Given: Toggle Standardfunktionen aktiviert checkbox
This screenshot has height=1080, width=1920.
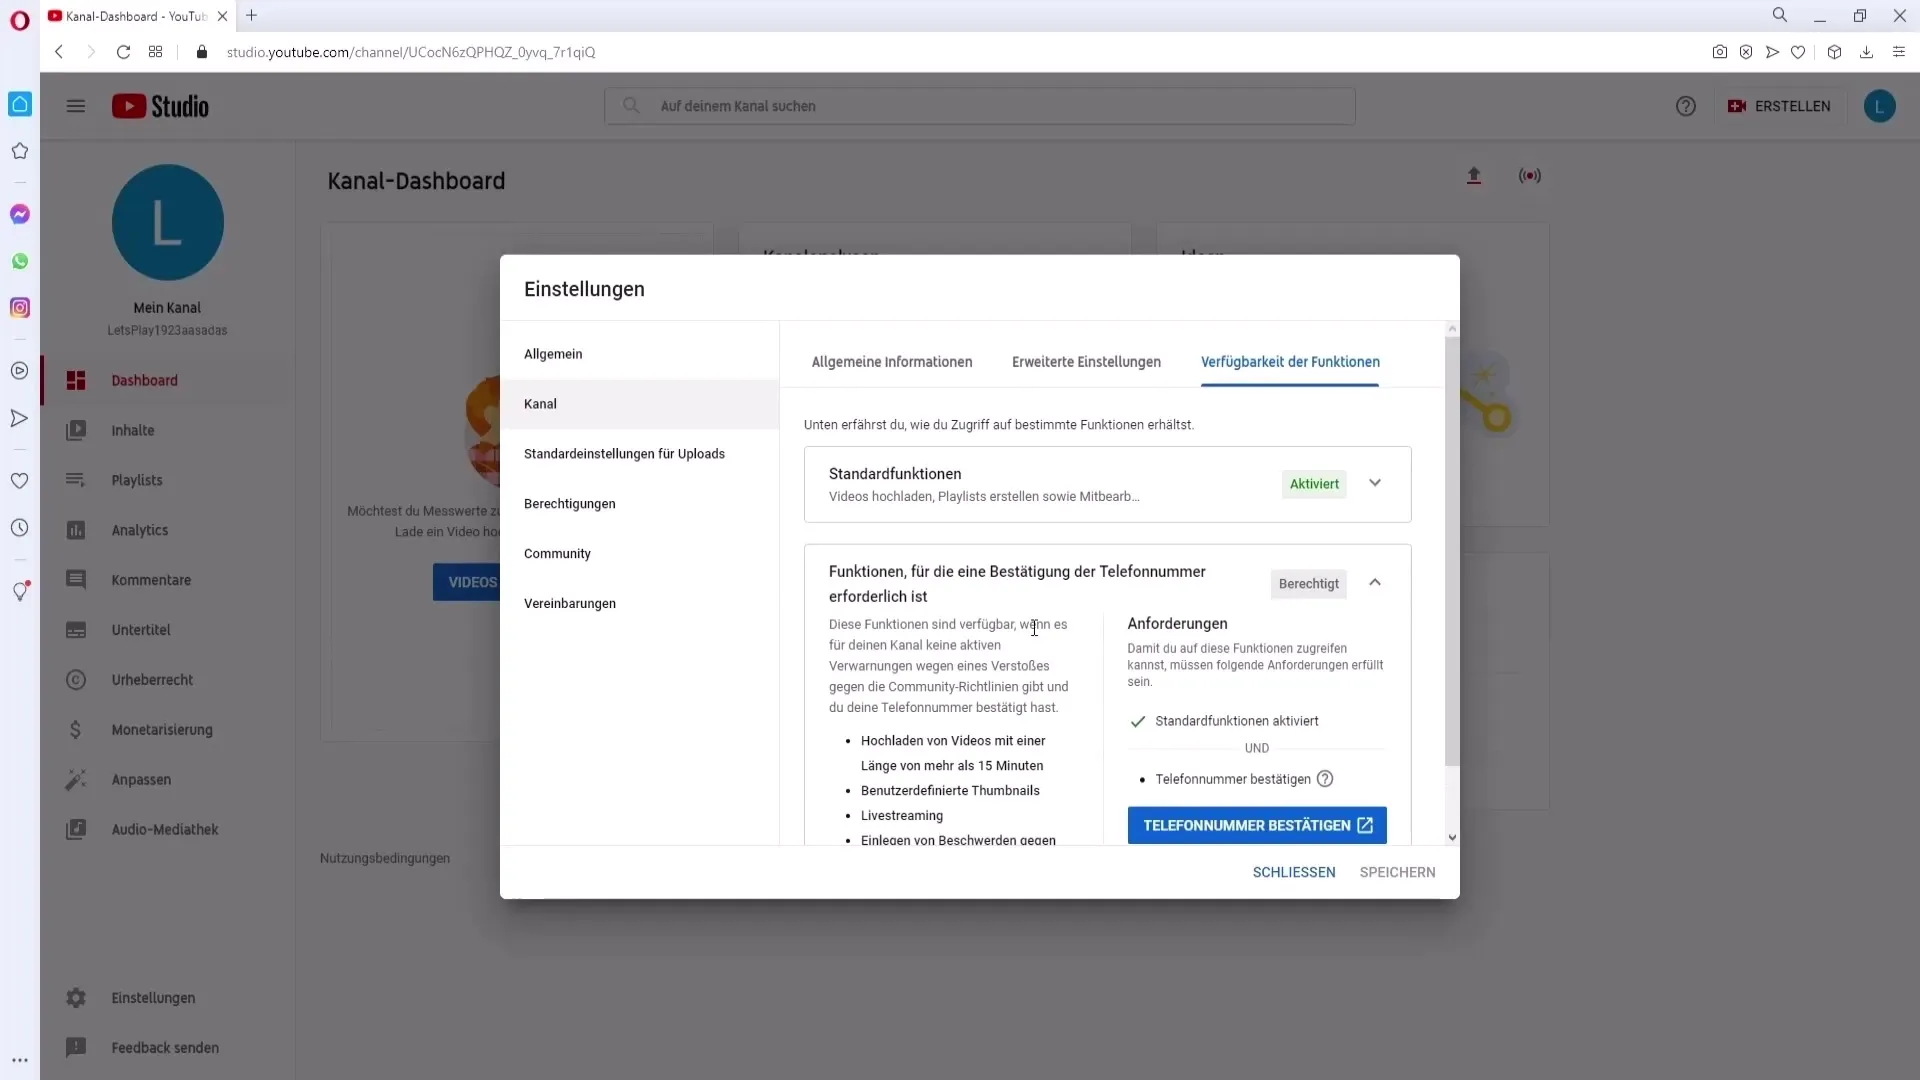Looking at the screenshot, I should click(x=1138, y=720).
